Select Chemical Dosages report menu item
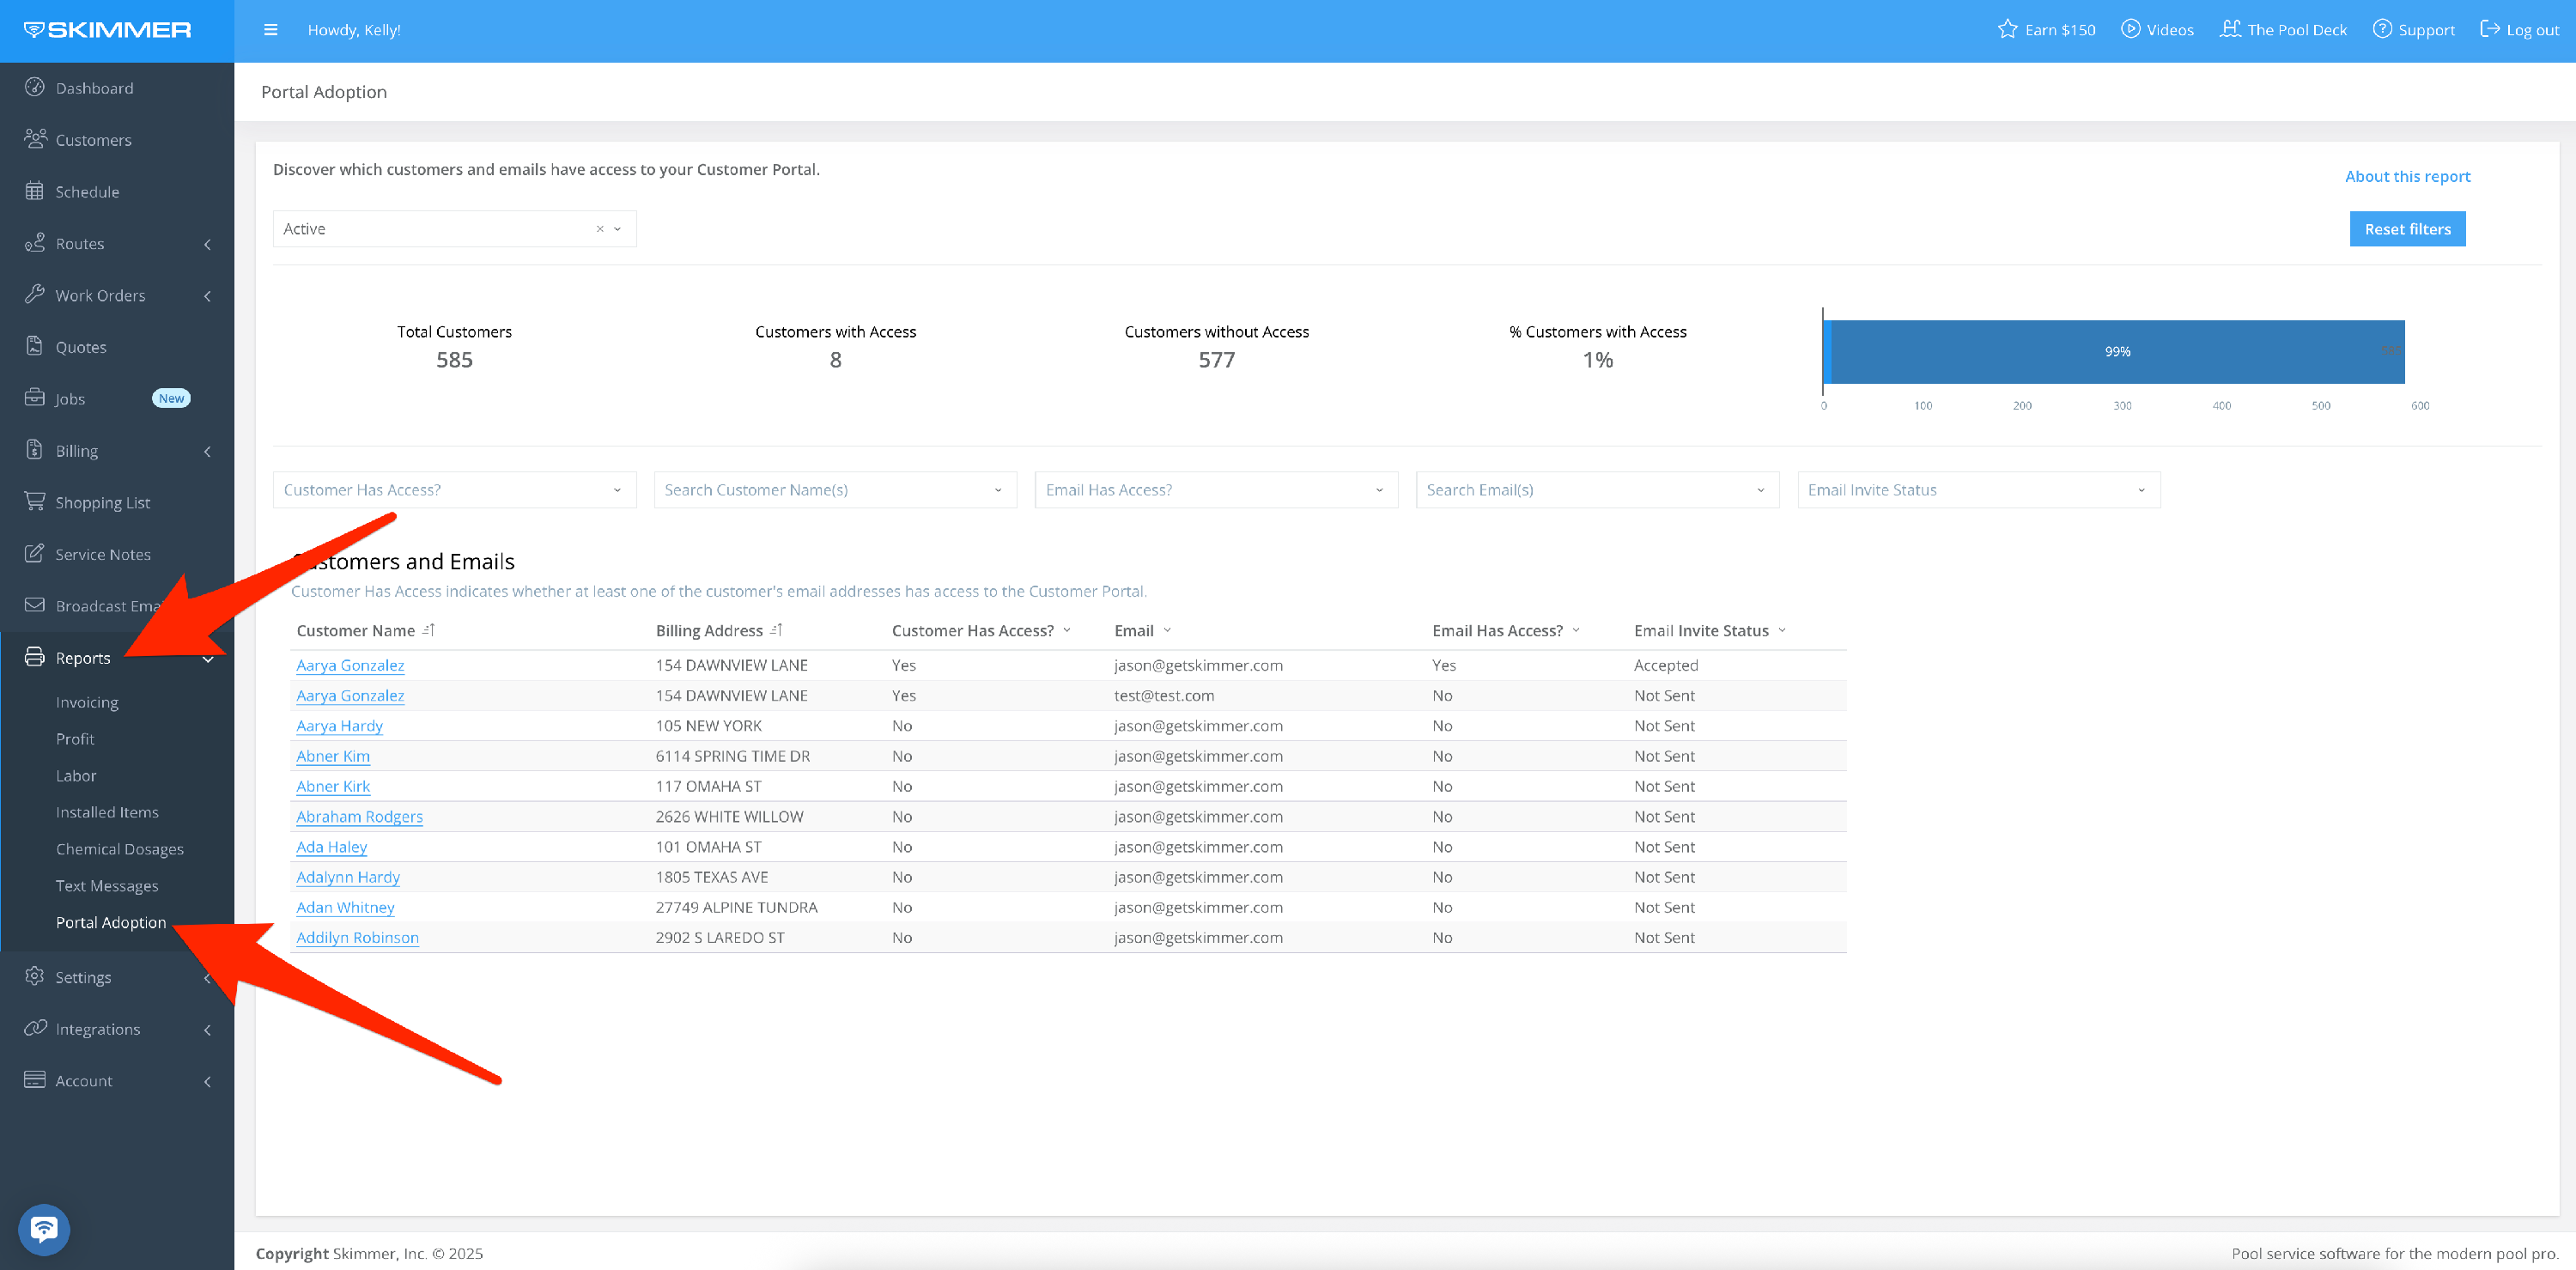 point(119,849)
